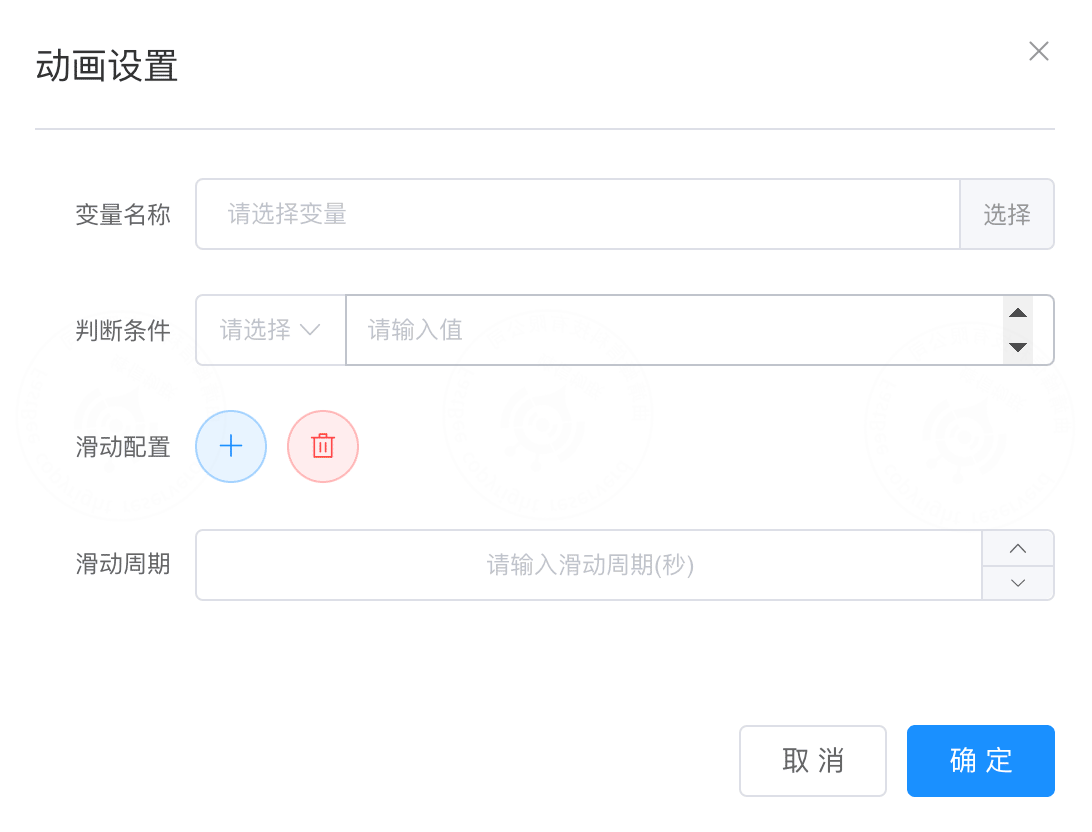Decrement the slide period with the down chevron
This screenshot has height=832, width=1092.
pos(1017,583)
